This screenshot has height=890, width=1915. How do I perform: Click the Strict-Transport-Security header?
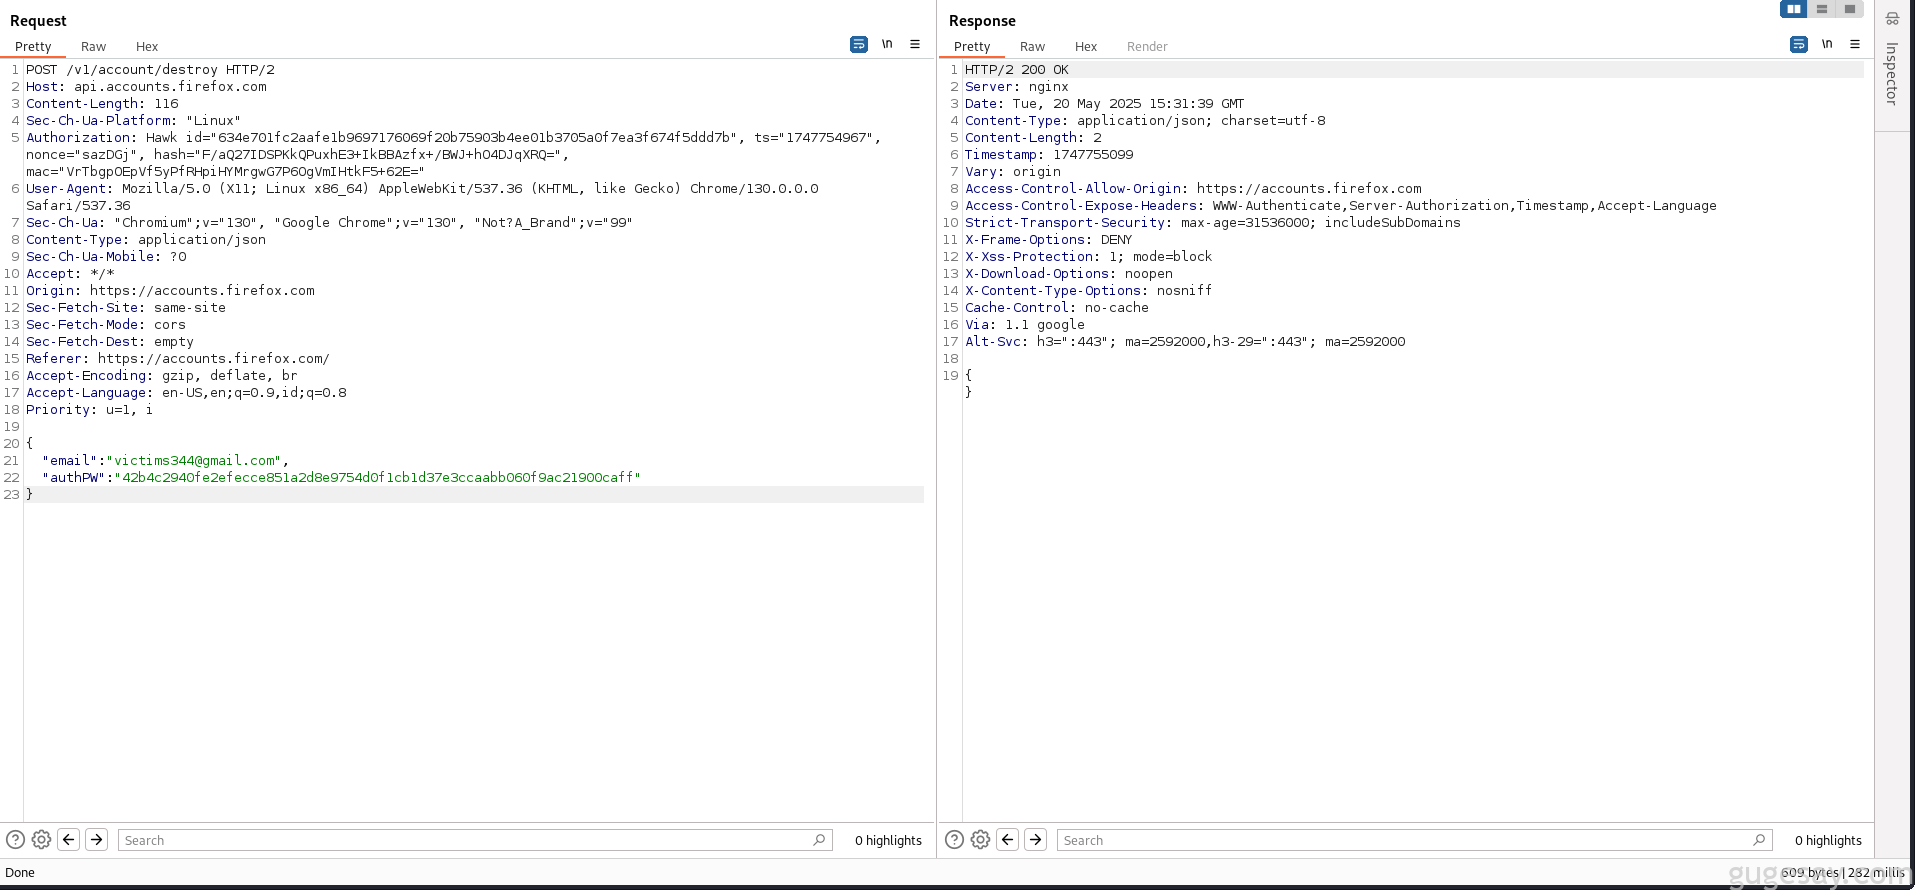click(1213, 223)
